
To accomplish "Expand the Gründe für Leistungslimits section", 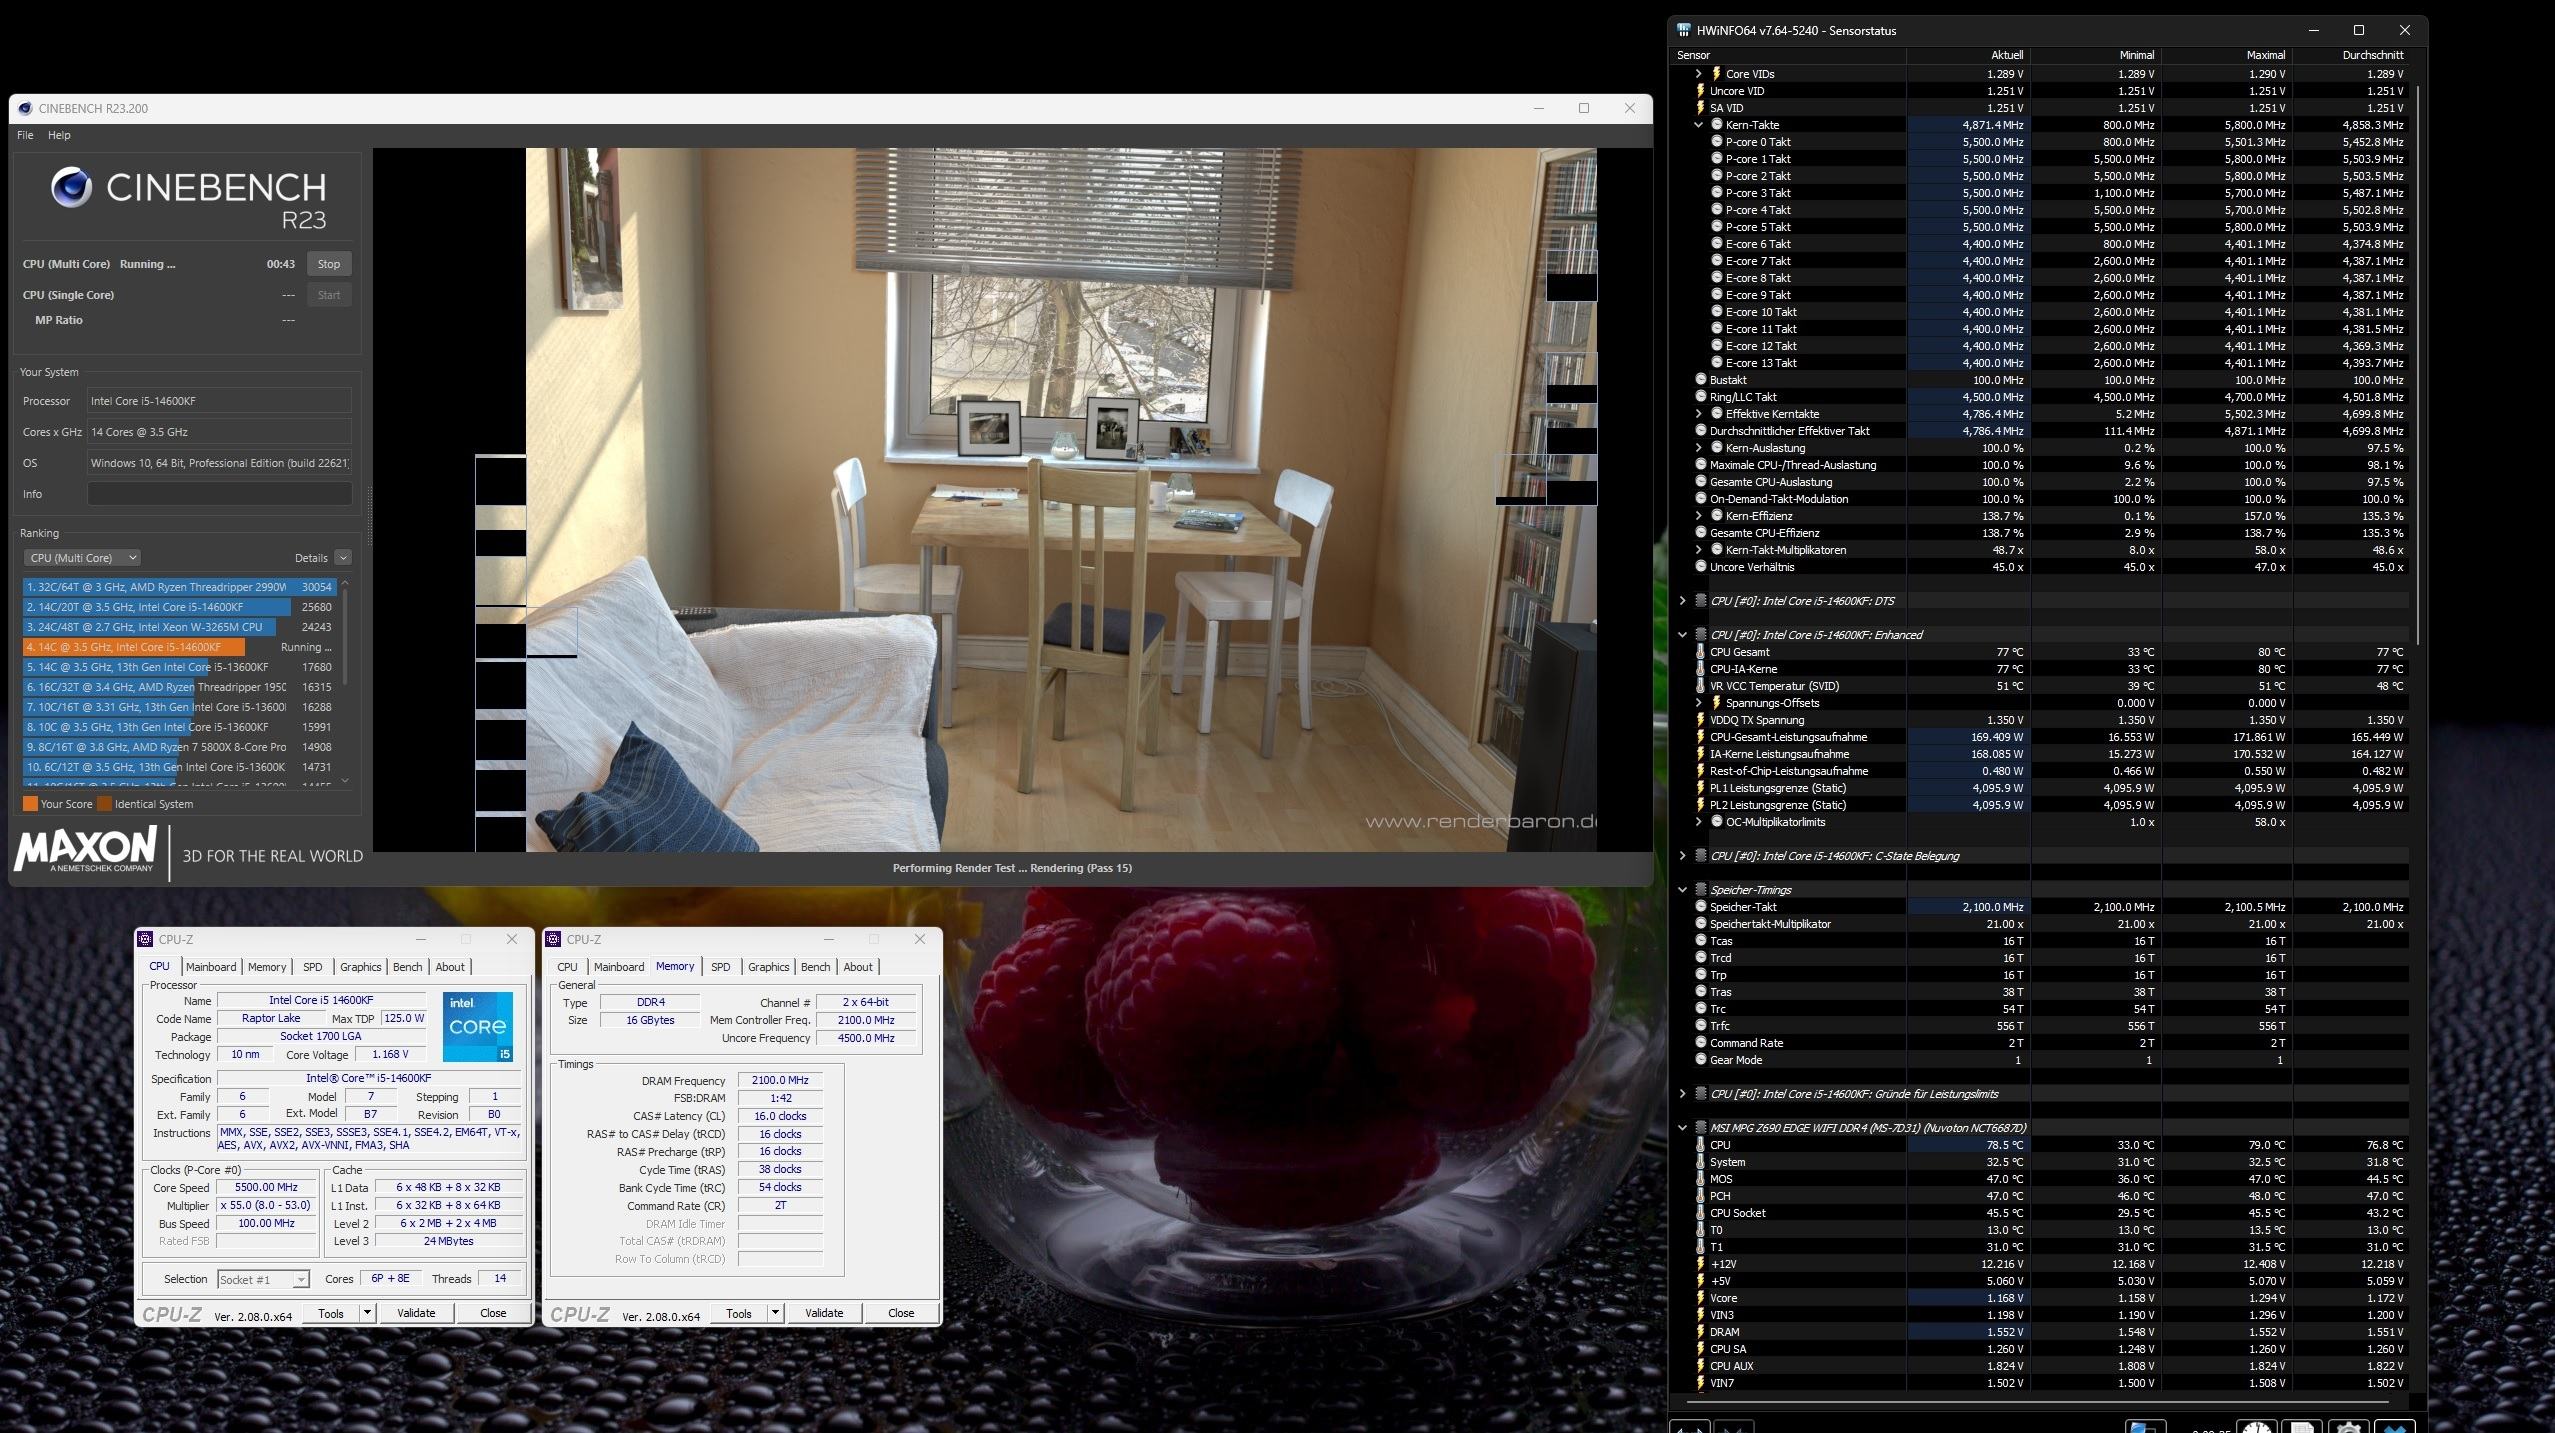I will pyautogui.click(x=1682, y=1094).
